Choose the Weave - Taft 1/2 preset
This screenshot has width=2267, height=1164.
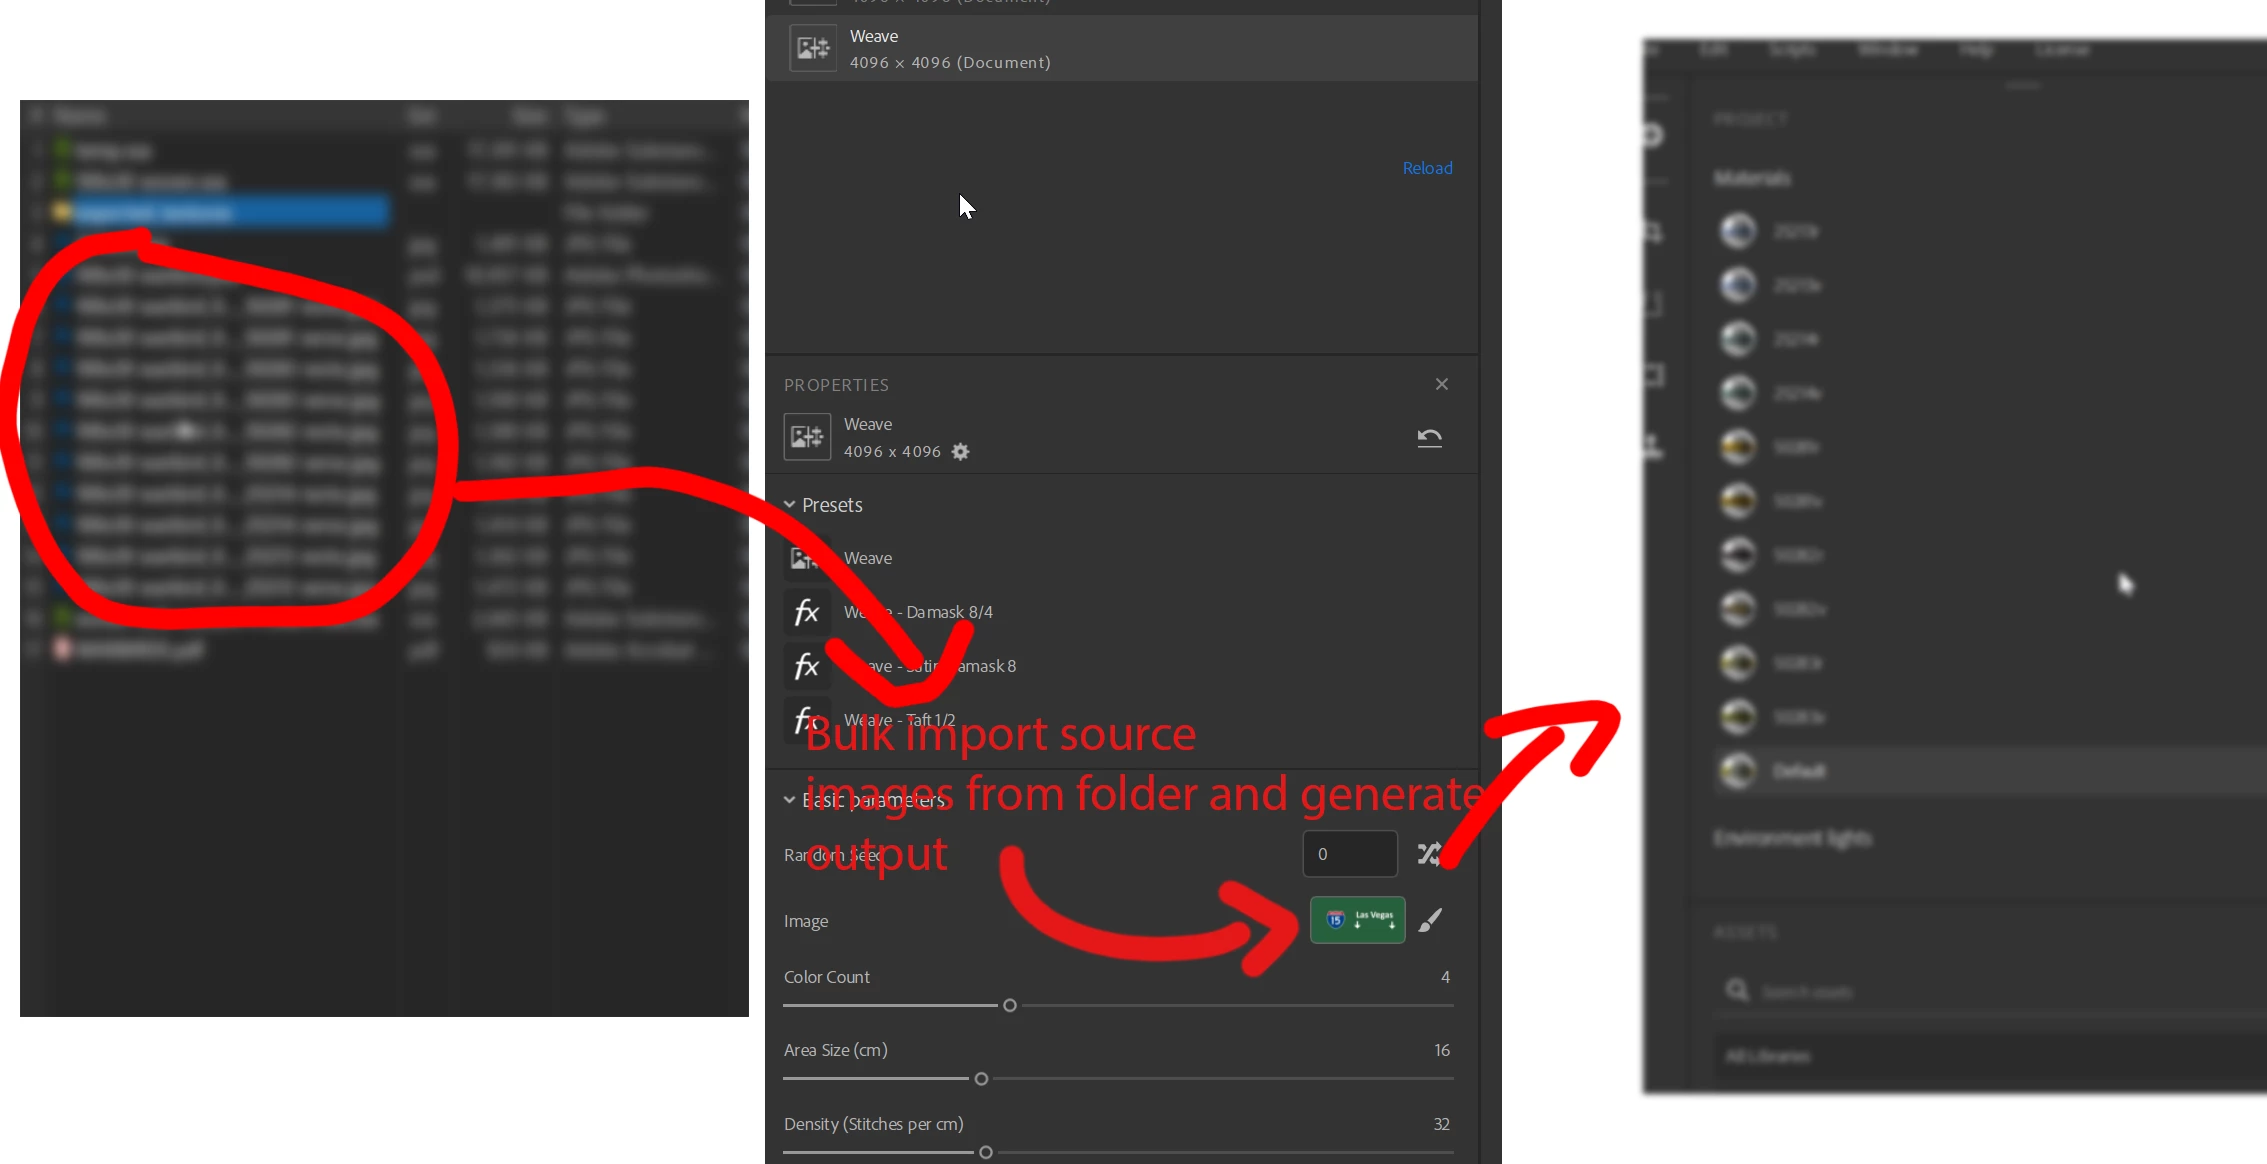[x=899, y=719]
